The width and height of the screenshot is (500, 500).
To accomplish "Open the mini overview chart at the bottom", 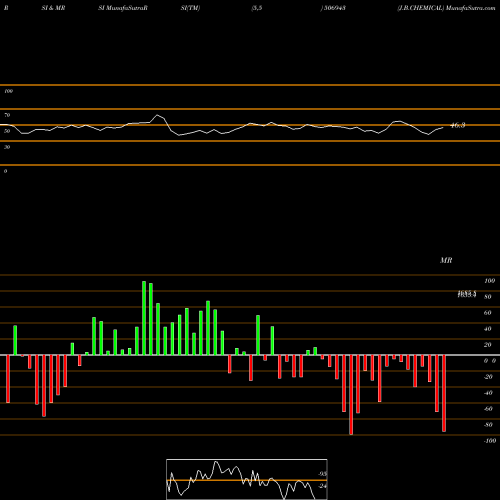I will (247, 479).
